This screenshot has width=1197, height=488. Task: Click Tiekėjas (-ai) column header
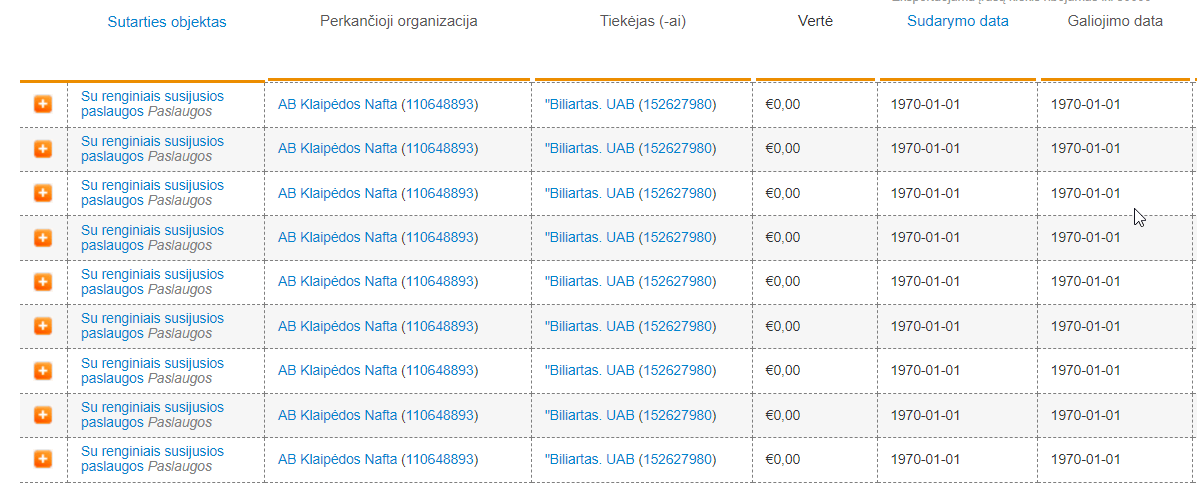[643, 21]
